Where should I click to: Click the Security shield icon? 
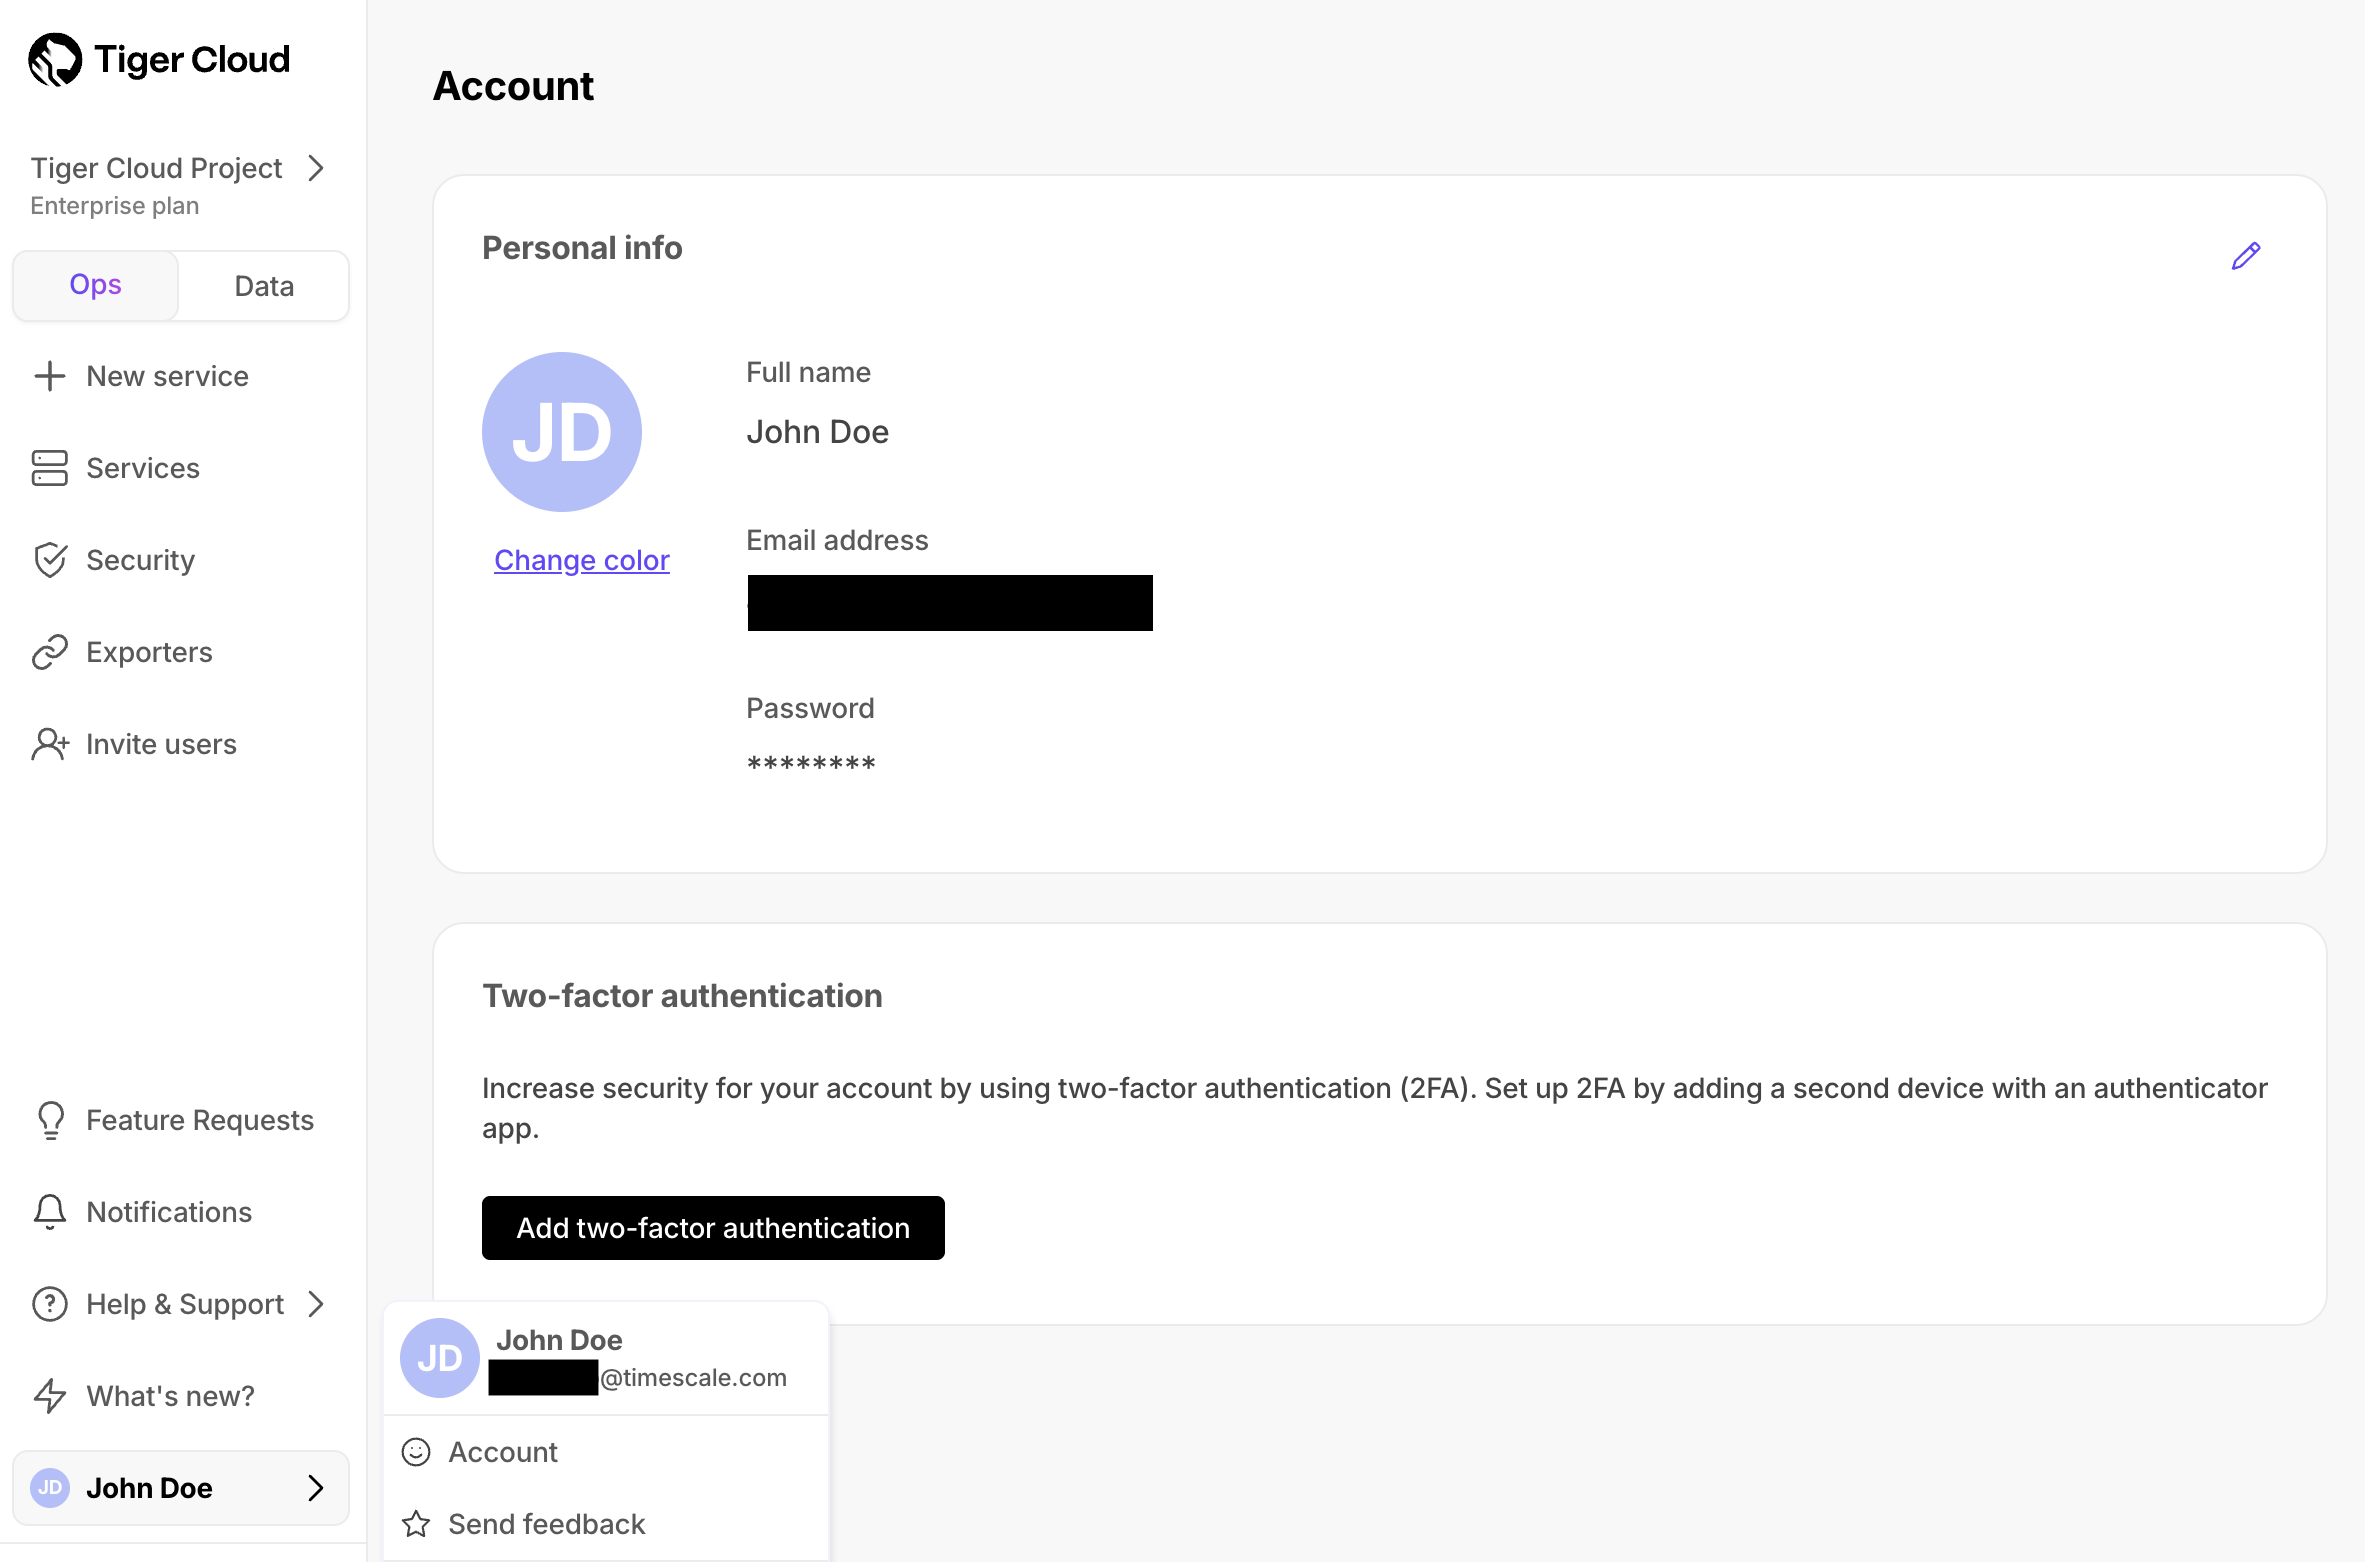point(49,560)
